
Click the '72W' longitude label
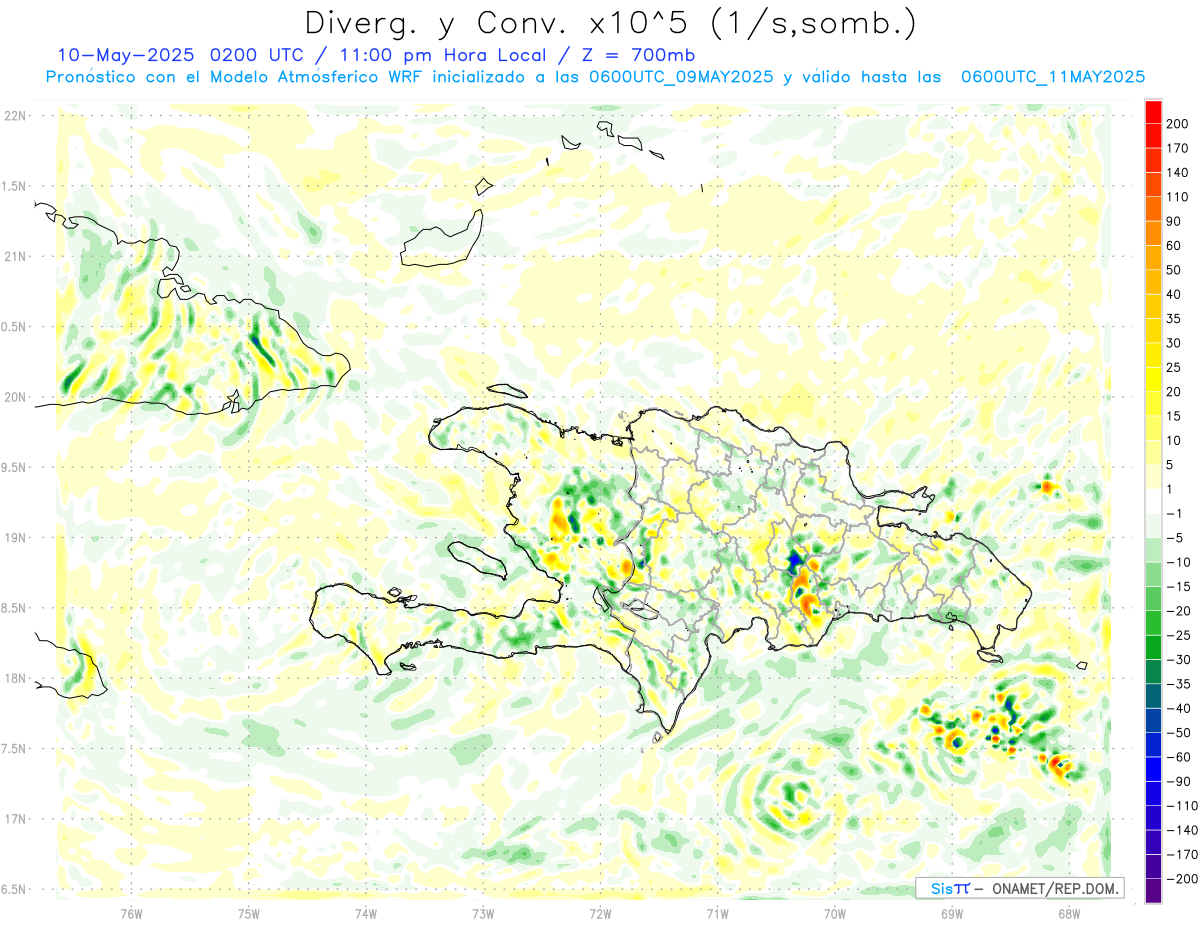click(x=600, y=912)
